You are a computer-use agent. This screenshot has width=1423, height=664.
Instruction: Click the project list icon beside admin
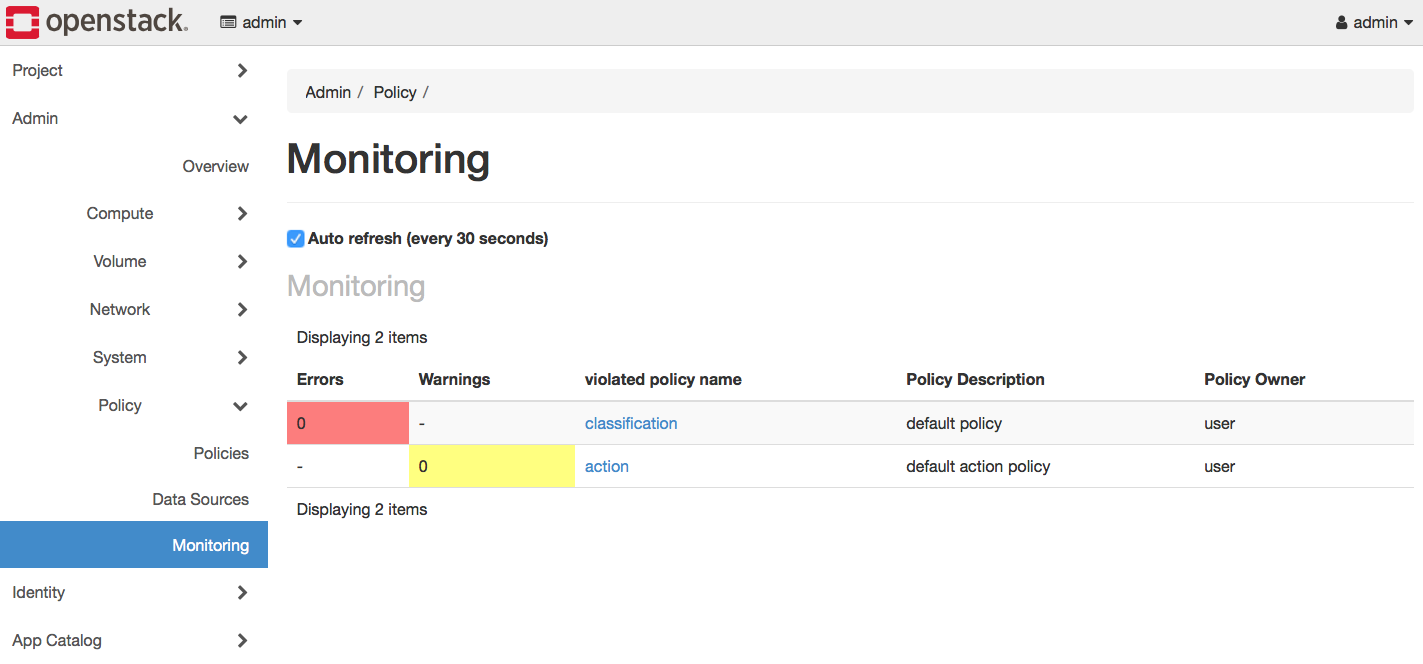pos(228,22)
